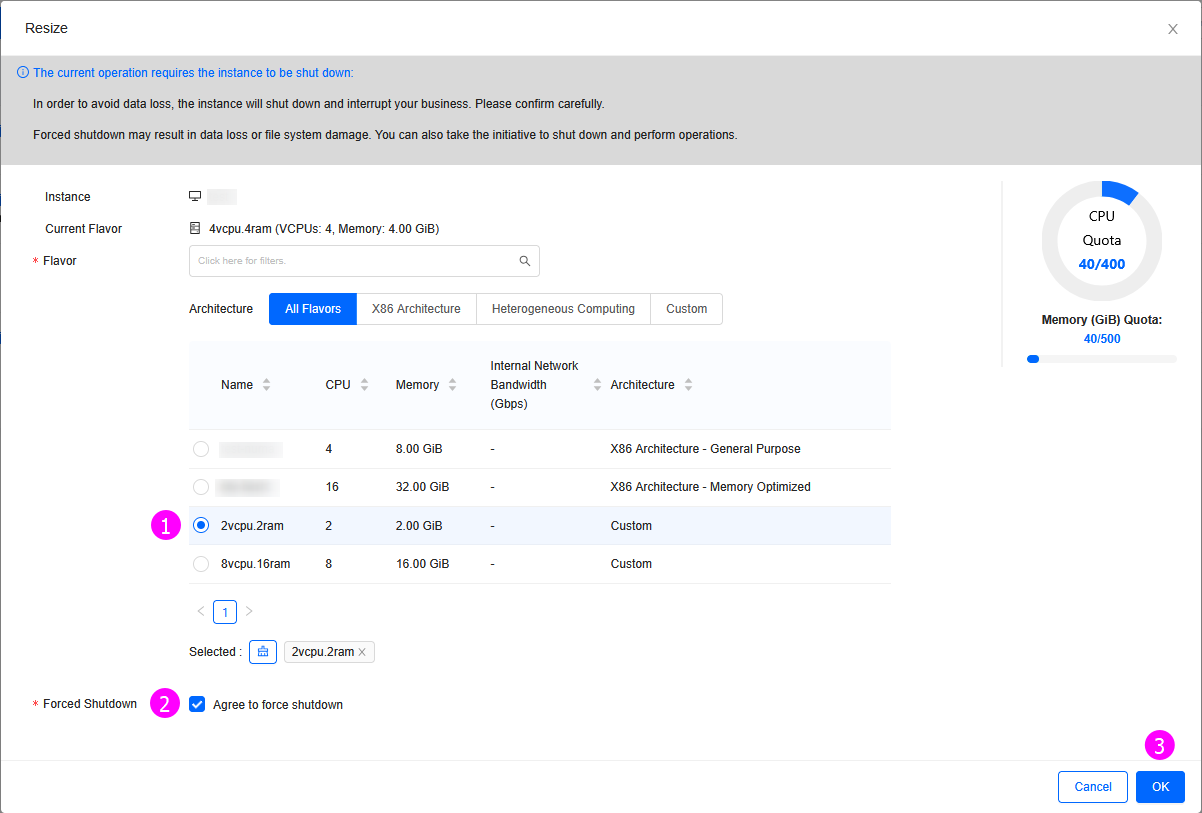Click the 32.00 GiB memory value
The image size is (1202, 813).
tap(422, 487)
